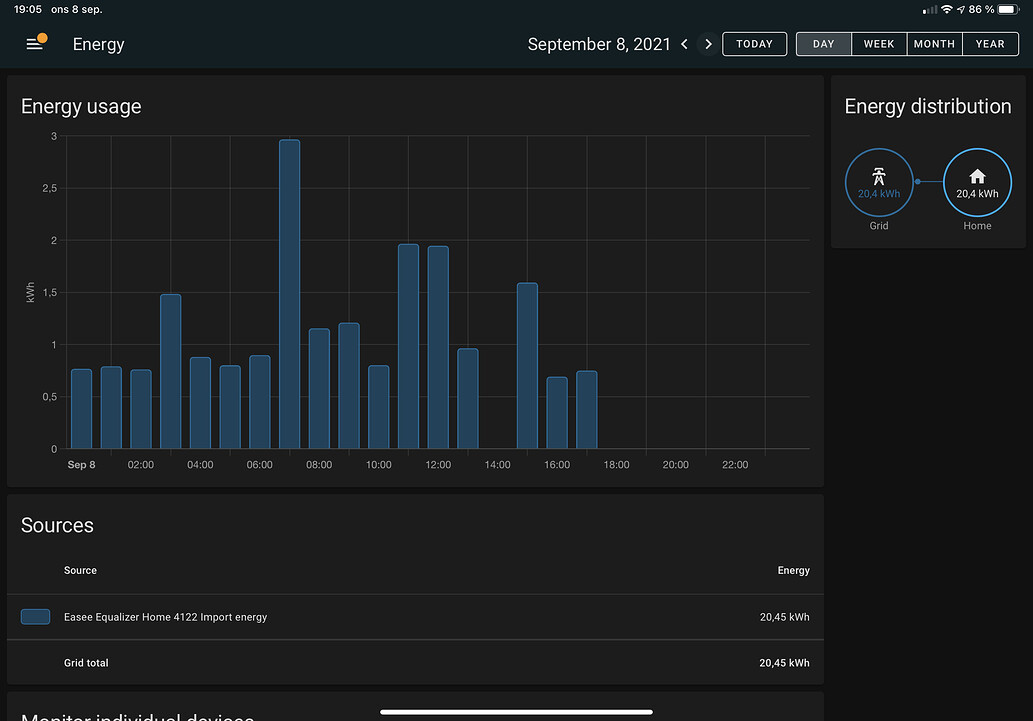The height and width of the screenshot is (721, 1033).
Task: Click the "Sources" heading
Action: [x=57, y=525]
